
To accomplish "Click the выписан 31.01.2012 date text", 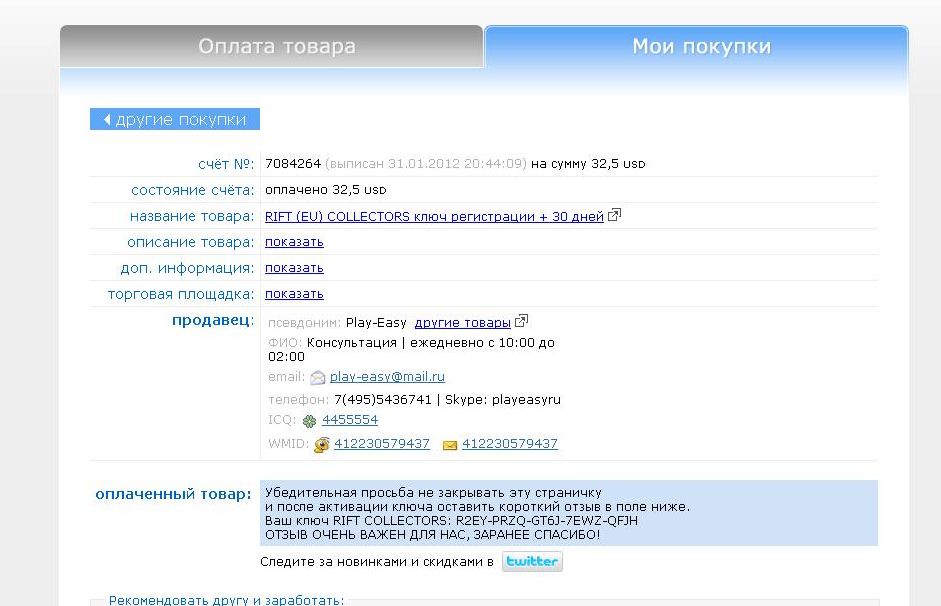I will [425, 164].
